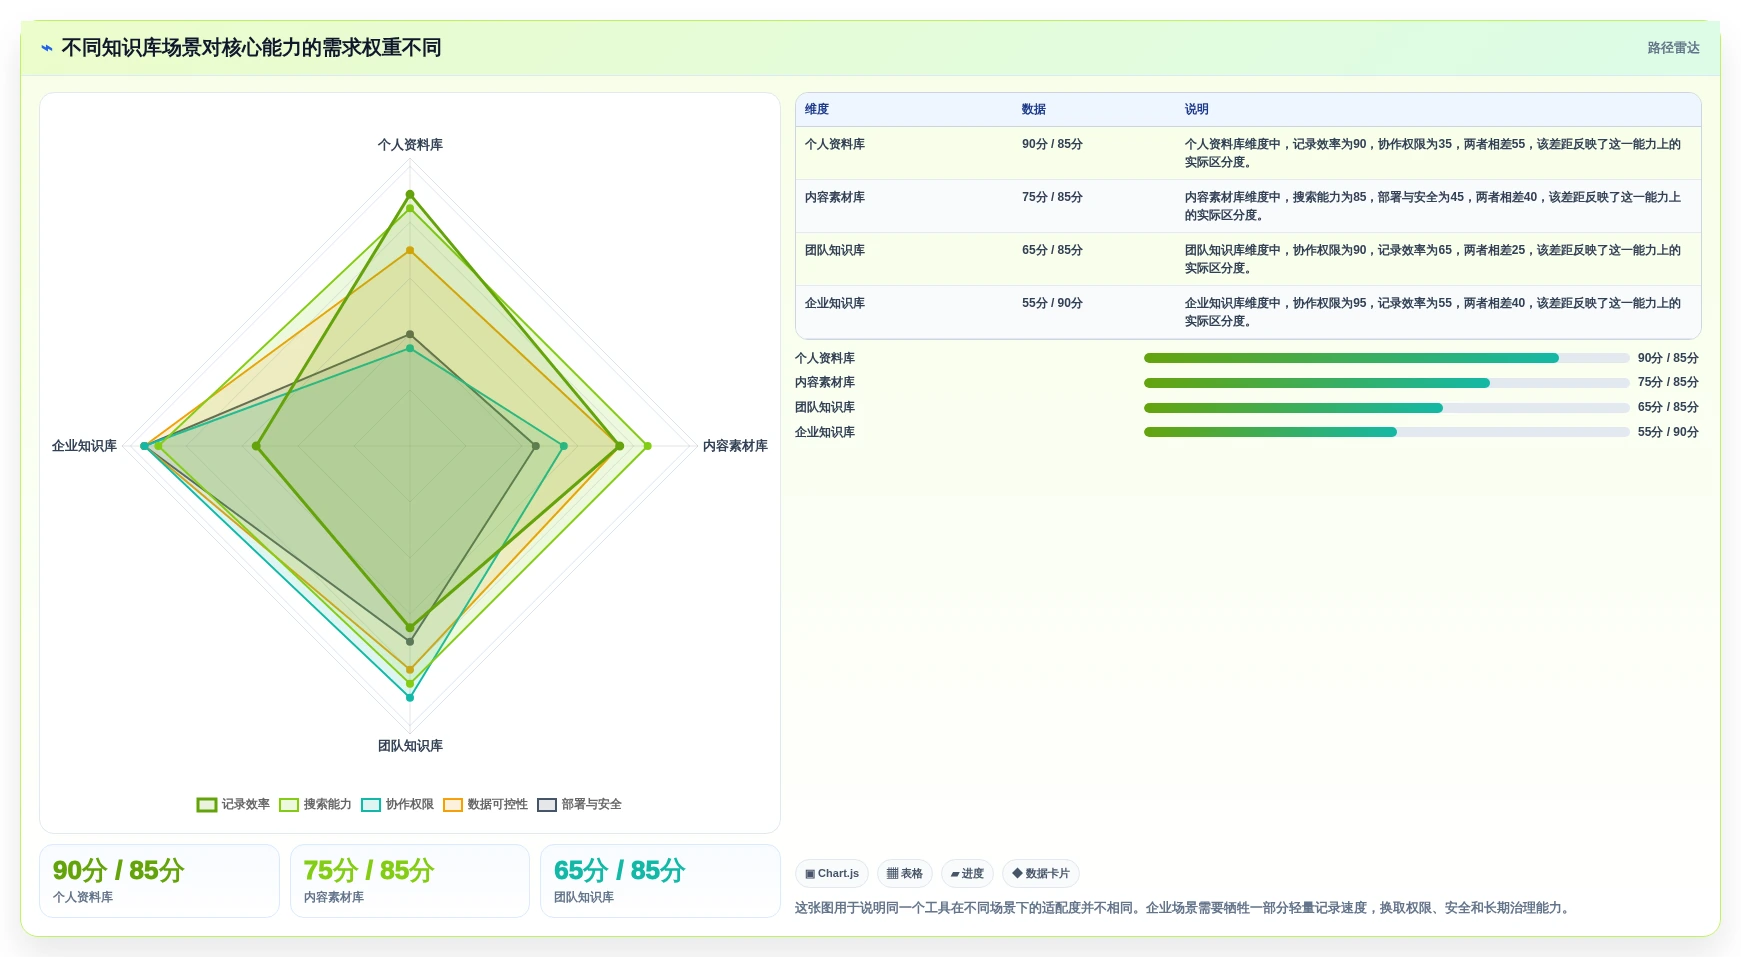Click the 个人资料库 progress bar
Viewport: 1741px width, 957px height.
tap(1387, 358)
